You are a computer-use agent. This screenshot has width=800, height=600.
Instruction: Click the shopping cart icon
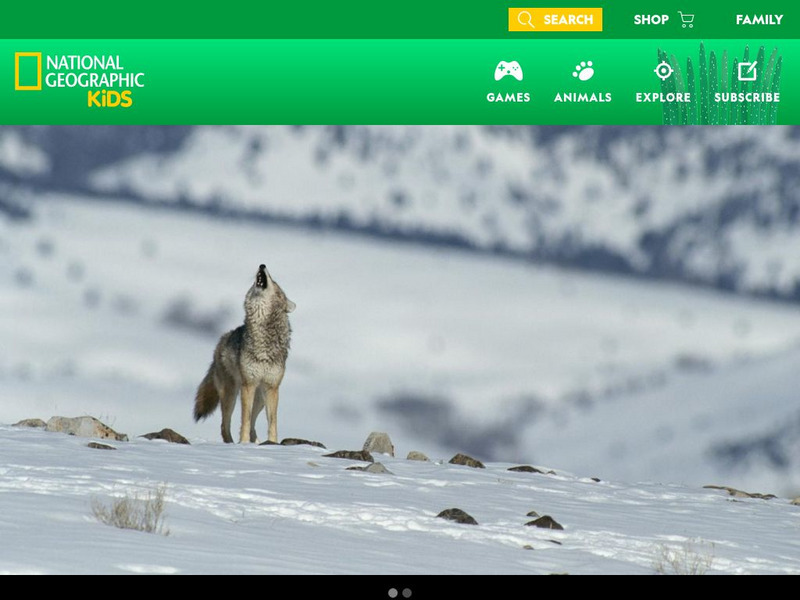click(686, 20)
